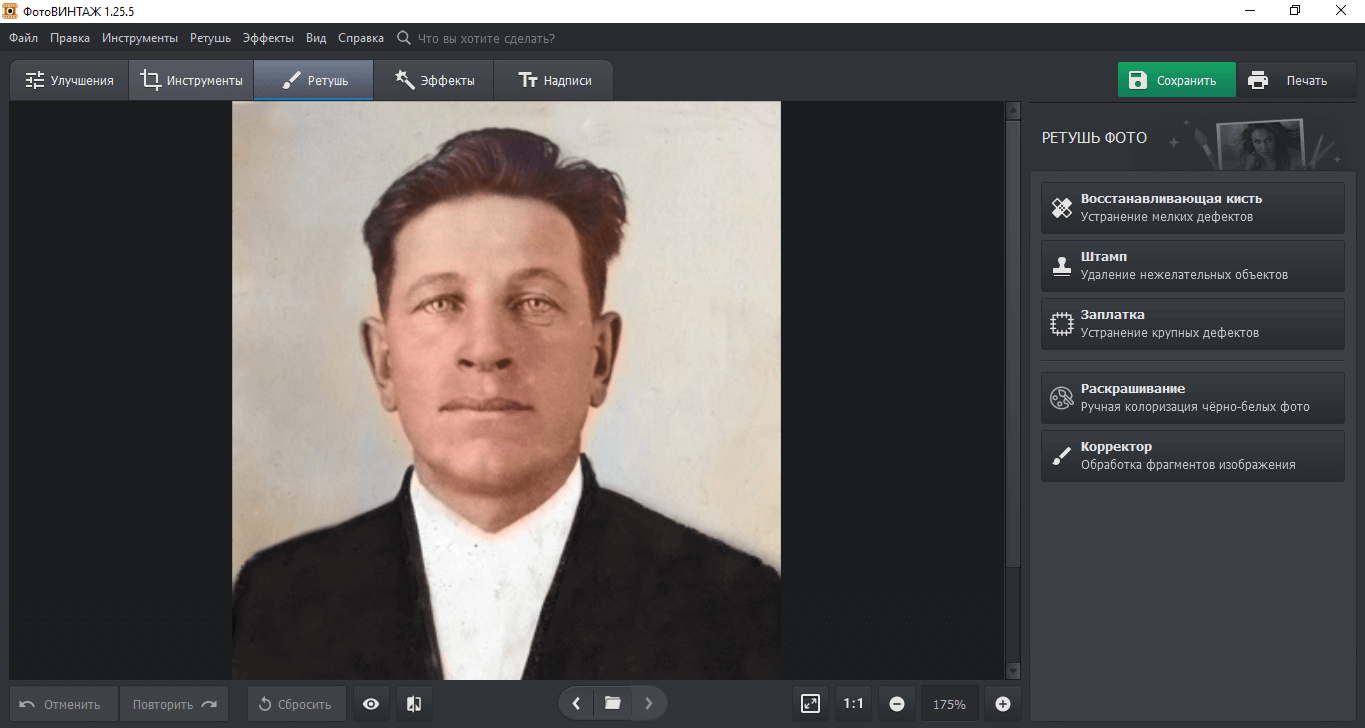Select the Stamp (Штамп) tool
The height and width of the screenshot is (728, 1365).
coord(1192,266)
